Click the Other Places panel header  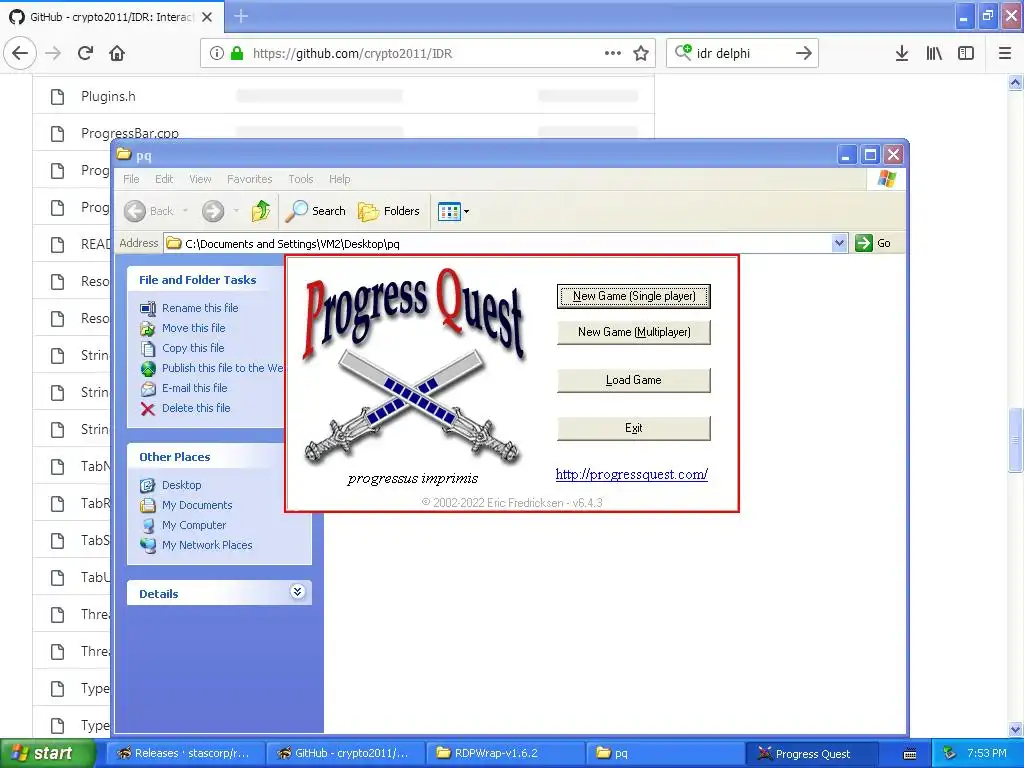pyautogui.click(x=174, y=457)
